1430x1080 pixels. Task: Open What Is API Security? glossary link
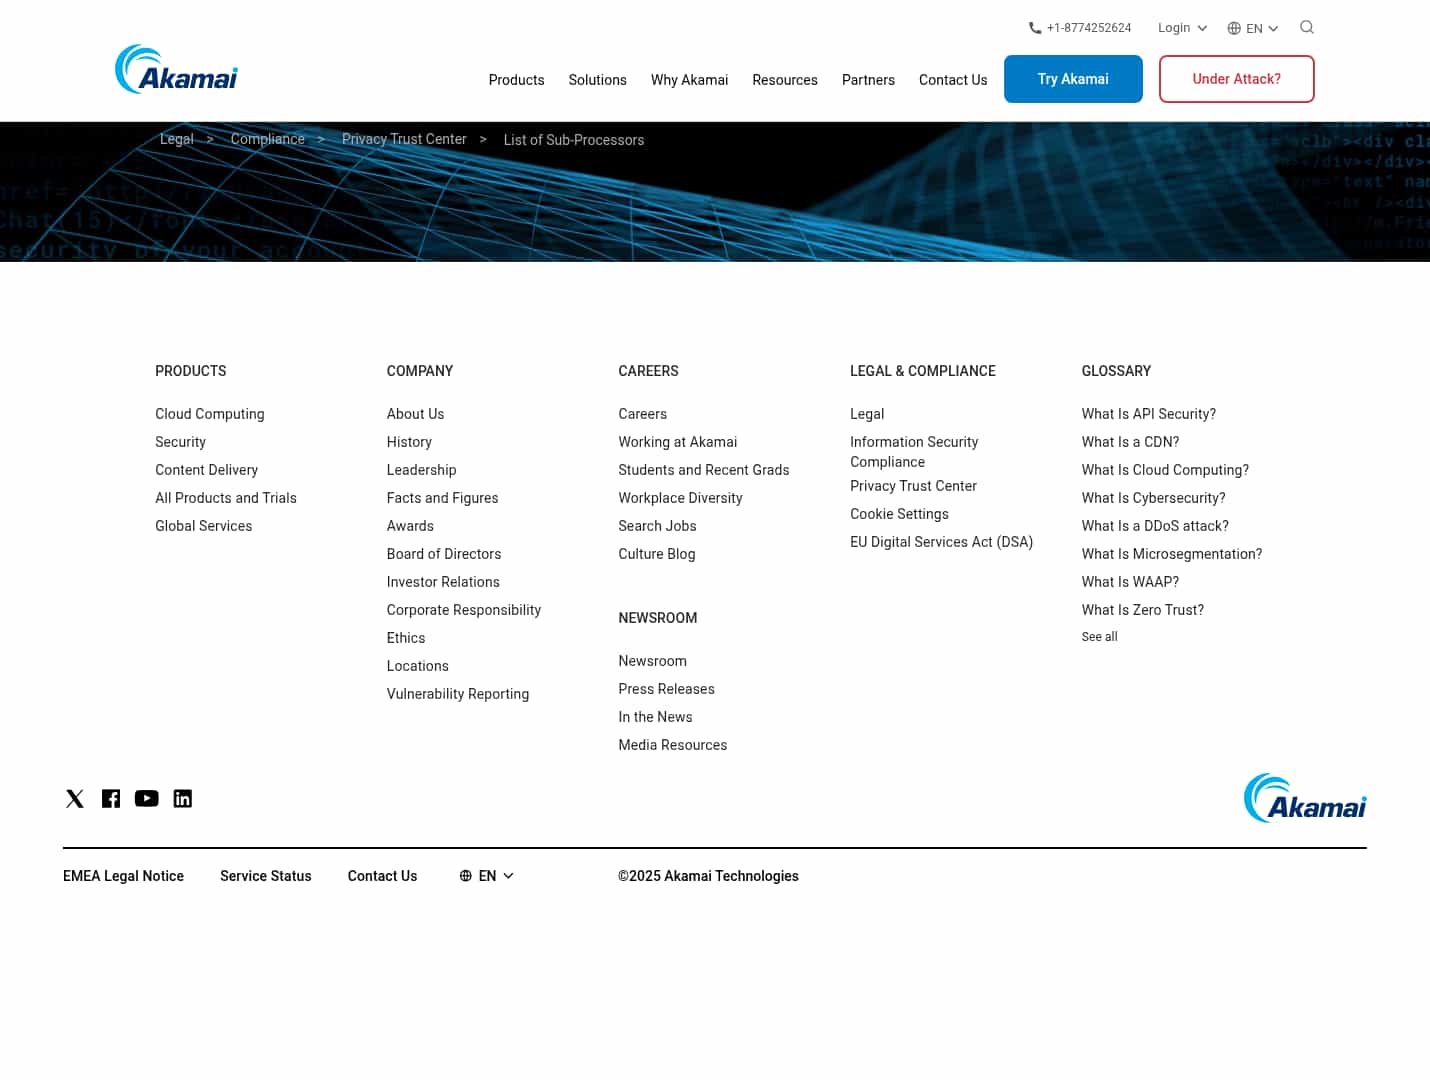[1149, 414]
